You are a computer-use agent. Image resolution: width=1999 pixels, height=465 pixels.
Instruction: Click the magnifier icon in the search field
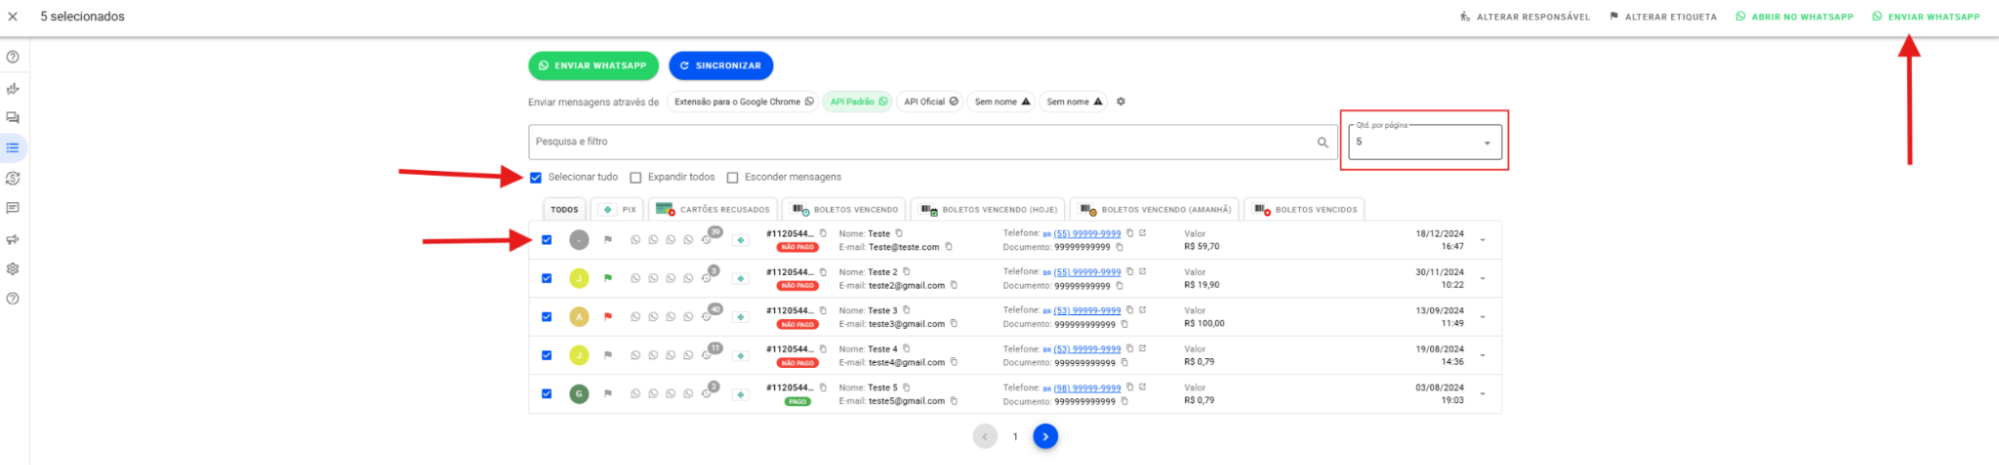pos(1322,142)
